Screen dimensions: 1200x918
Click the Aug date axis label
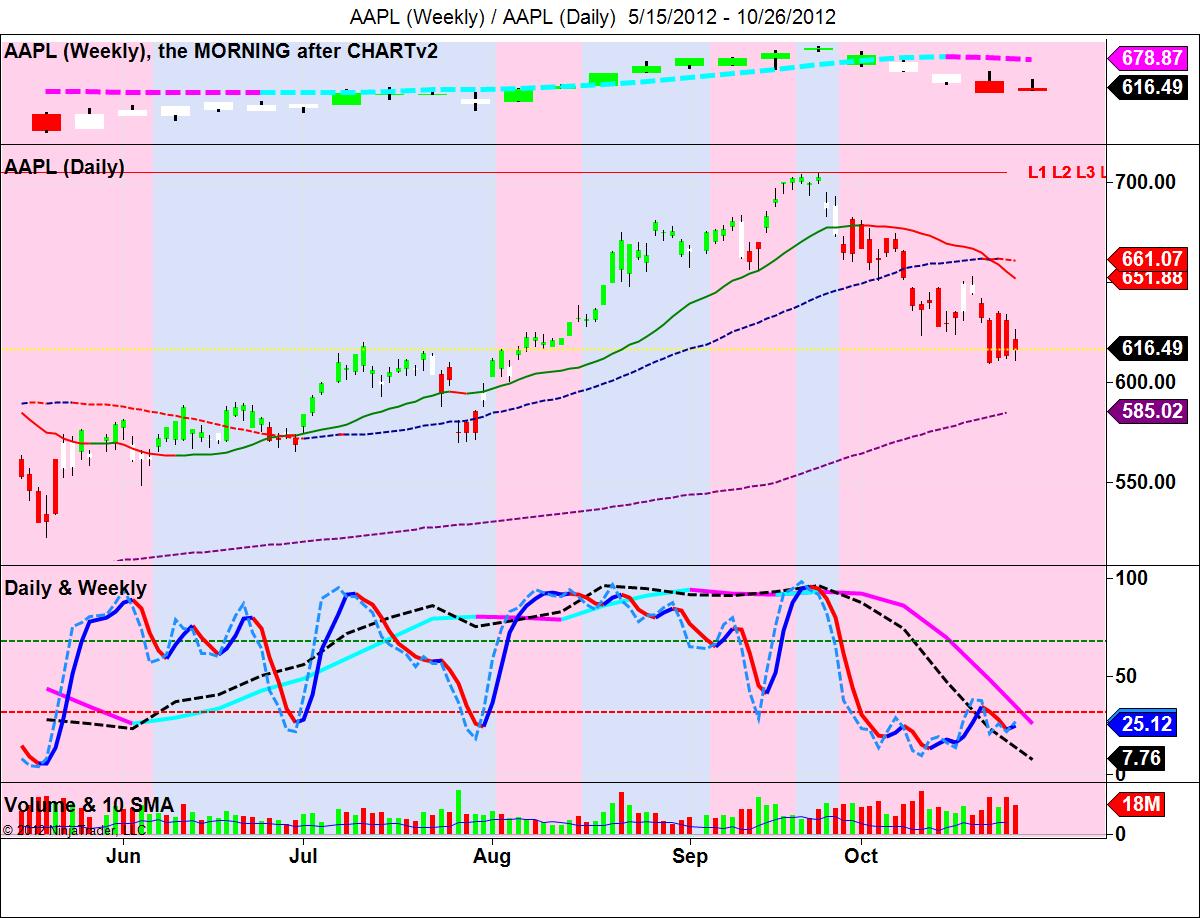point(491,856)
